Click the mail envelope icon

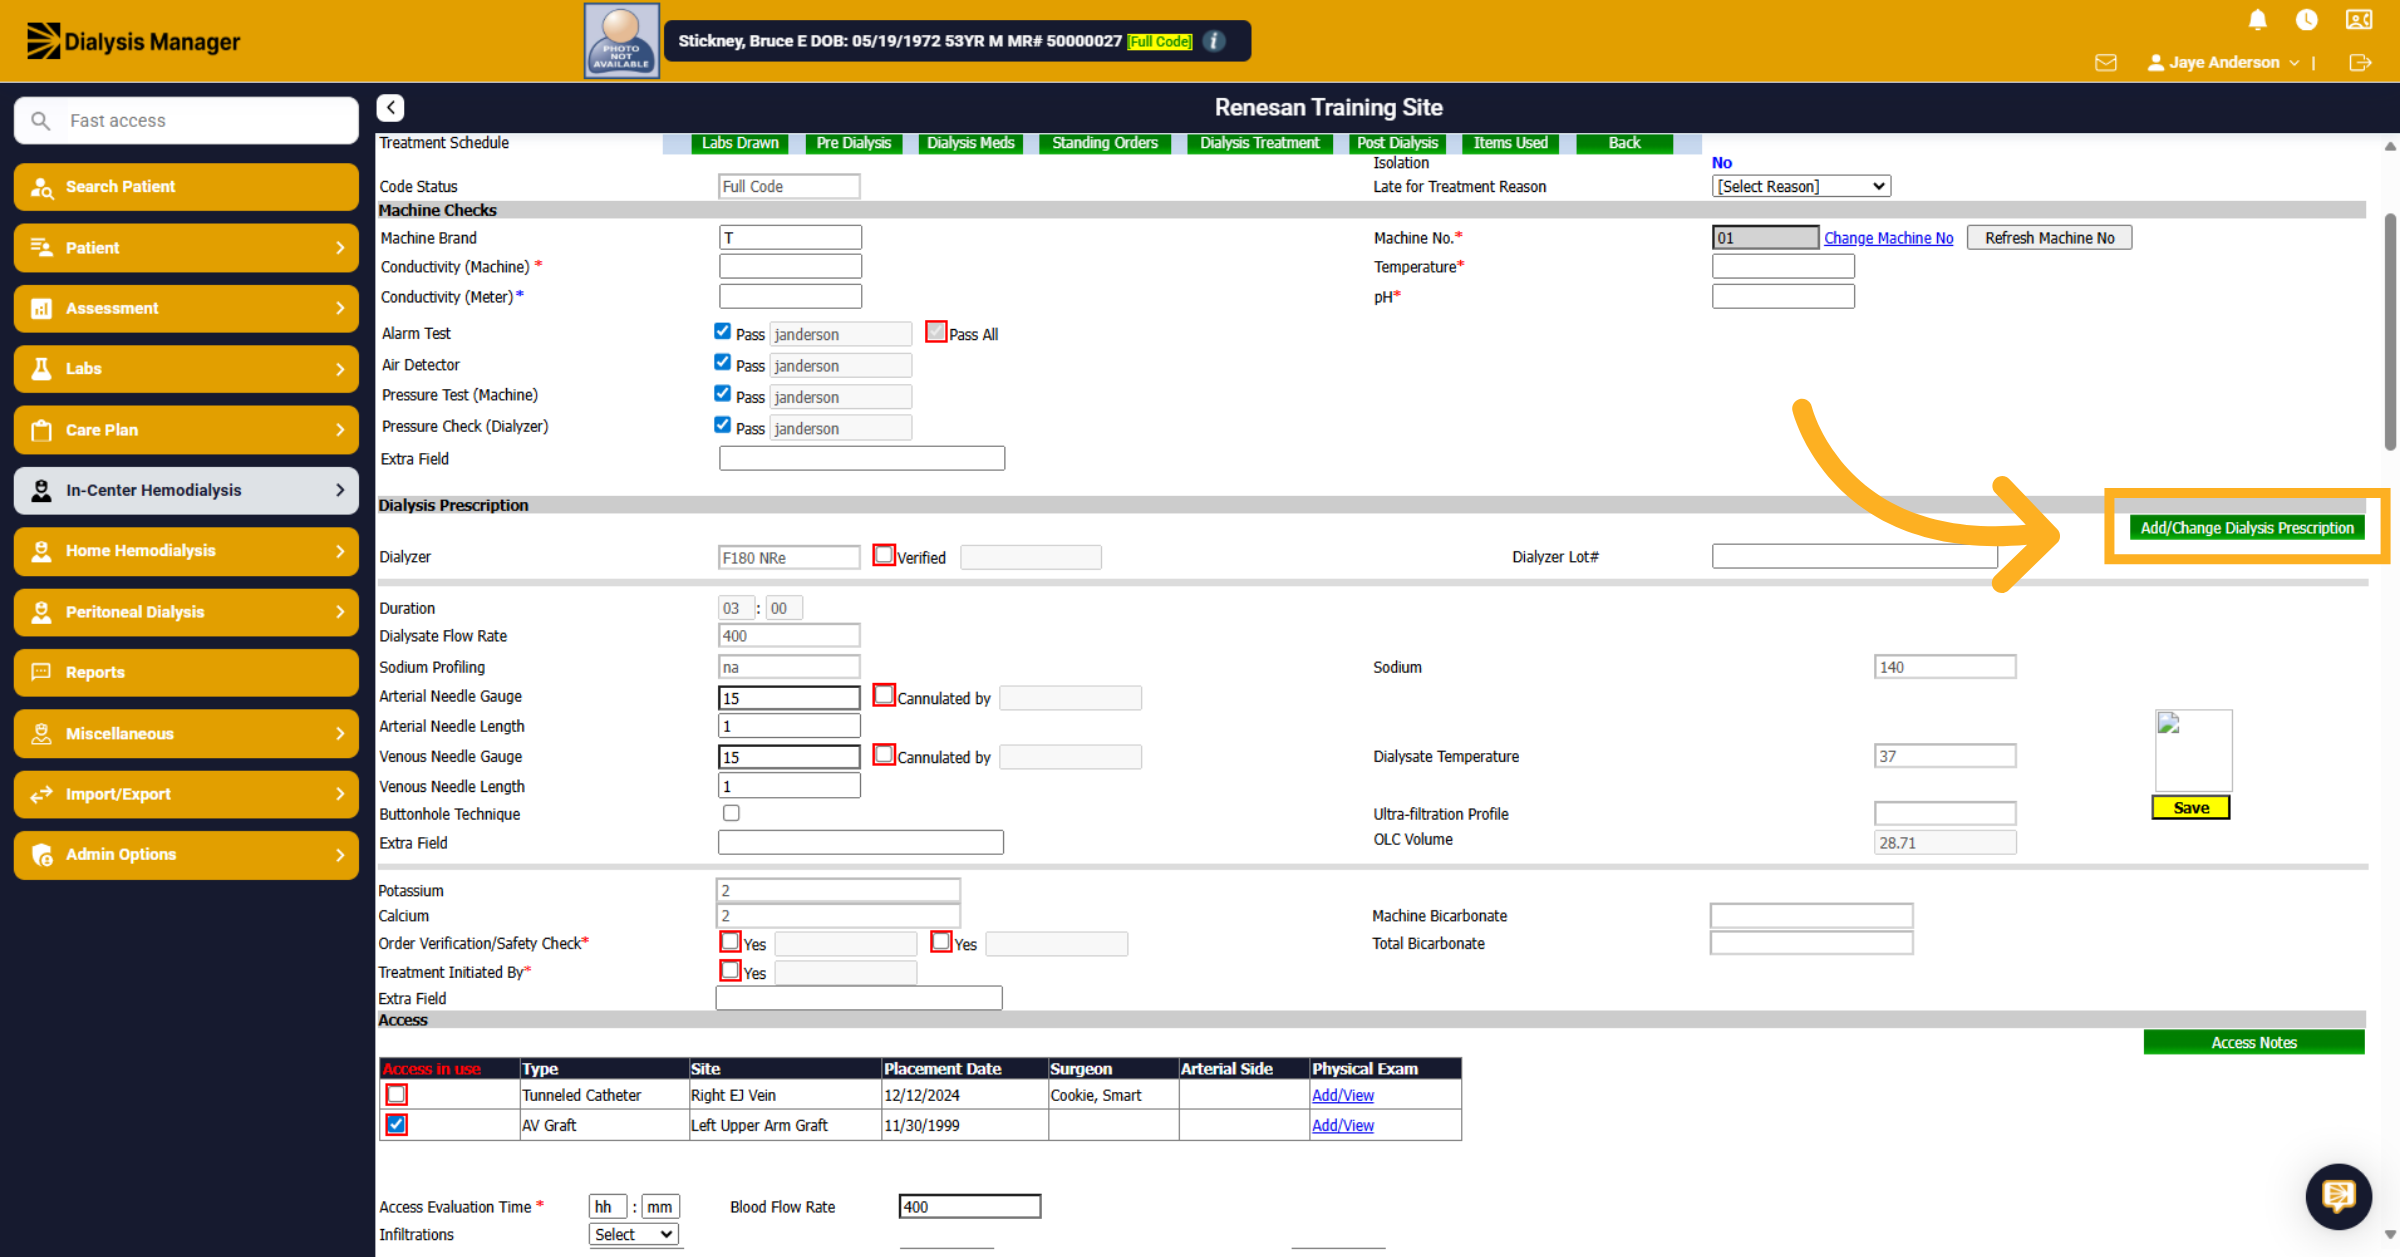pyautogui.click(x=2106, y=63)
